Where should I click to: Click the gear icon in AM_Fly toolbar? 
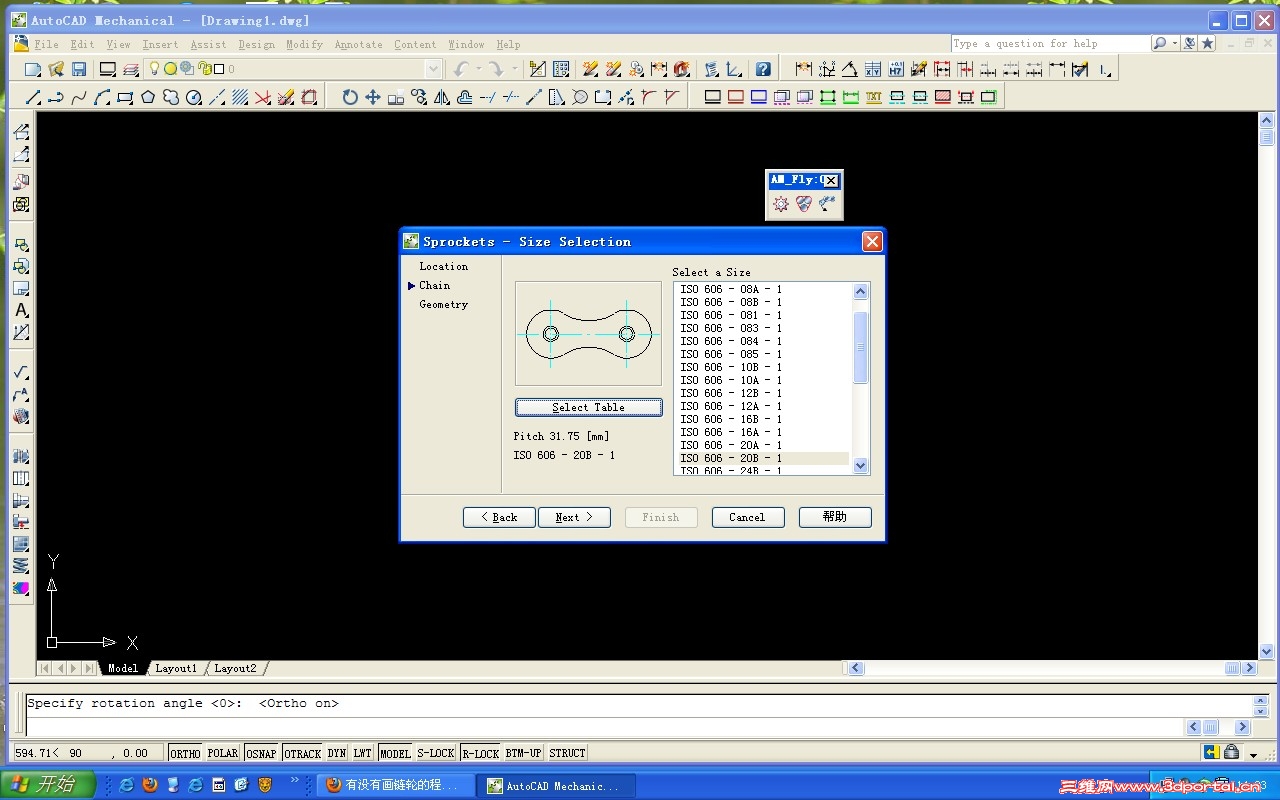[x=781, y=204]
